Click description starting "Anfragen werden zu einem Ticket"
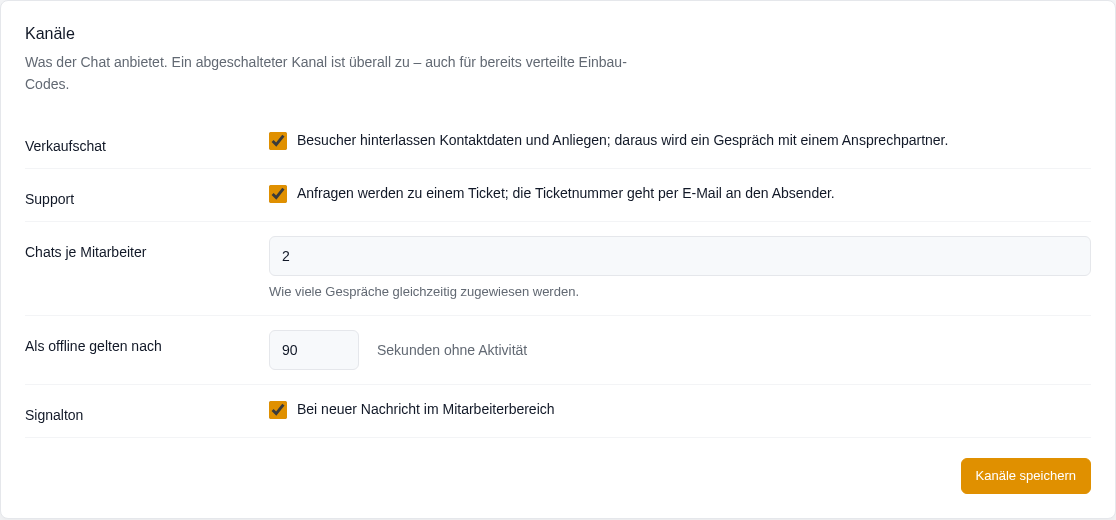This screenshot has height=520, width=1116. pyautogui.click(x=566, y=193)
